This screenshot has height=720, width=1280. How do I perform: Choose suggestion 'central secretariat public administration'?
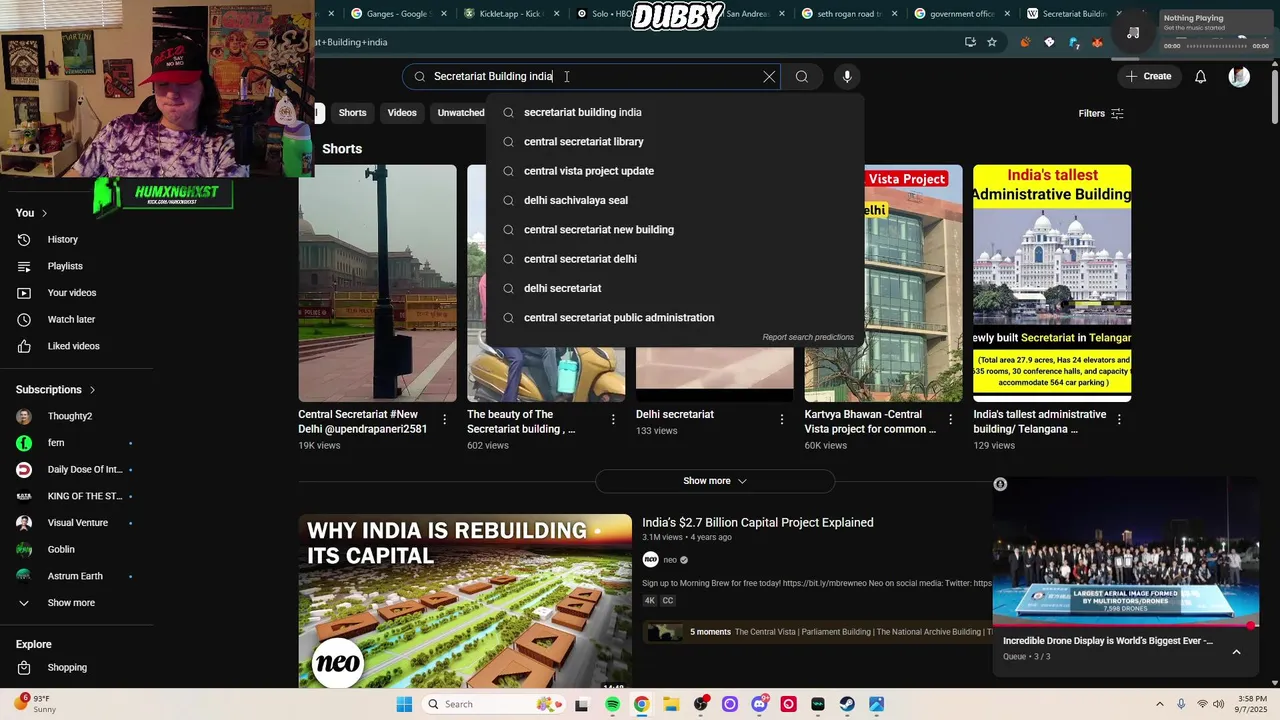(675, 318)
